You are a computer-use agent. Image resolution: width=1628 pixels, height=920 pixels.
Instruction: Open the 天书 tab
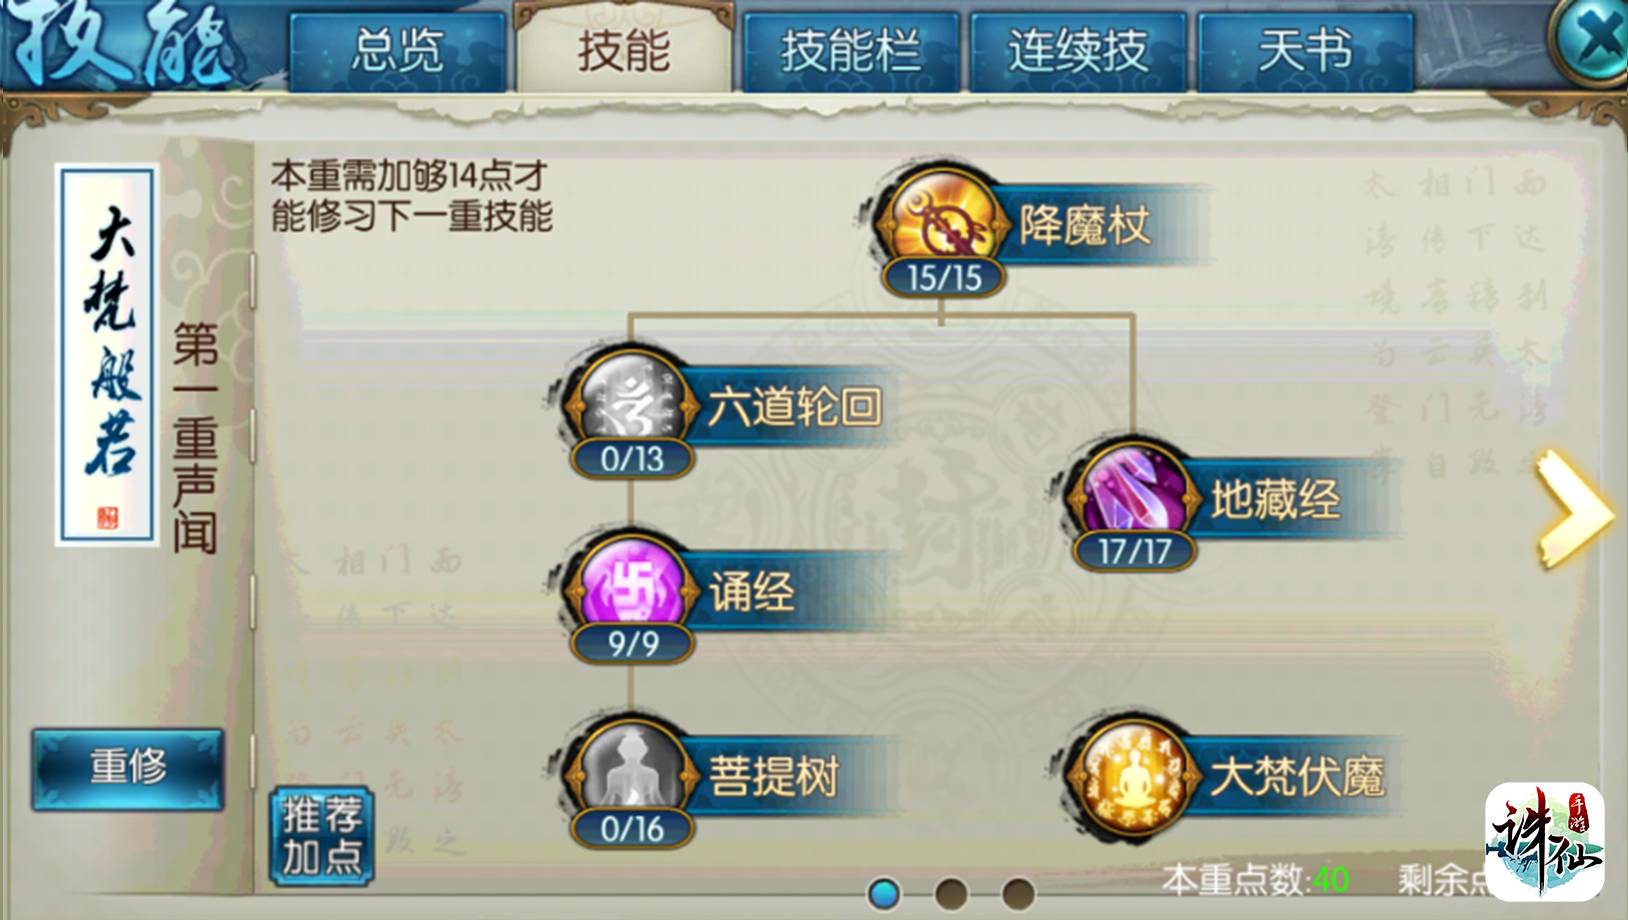(x=1305, y=51)
